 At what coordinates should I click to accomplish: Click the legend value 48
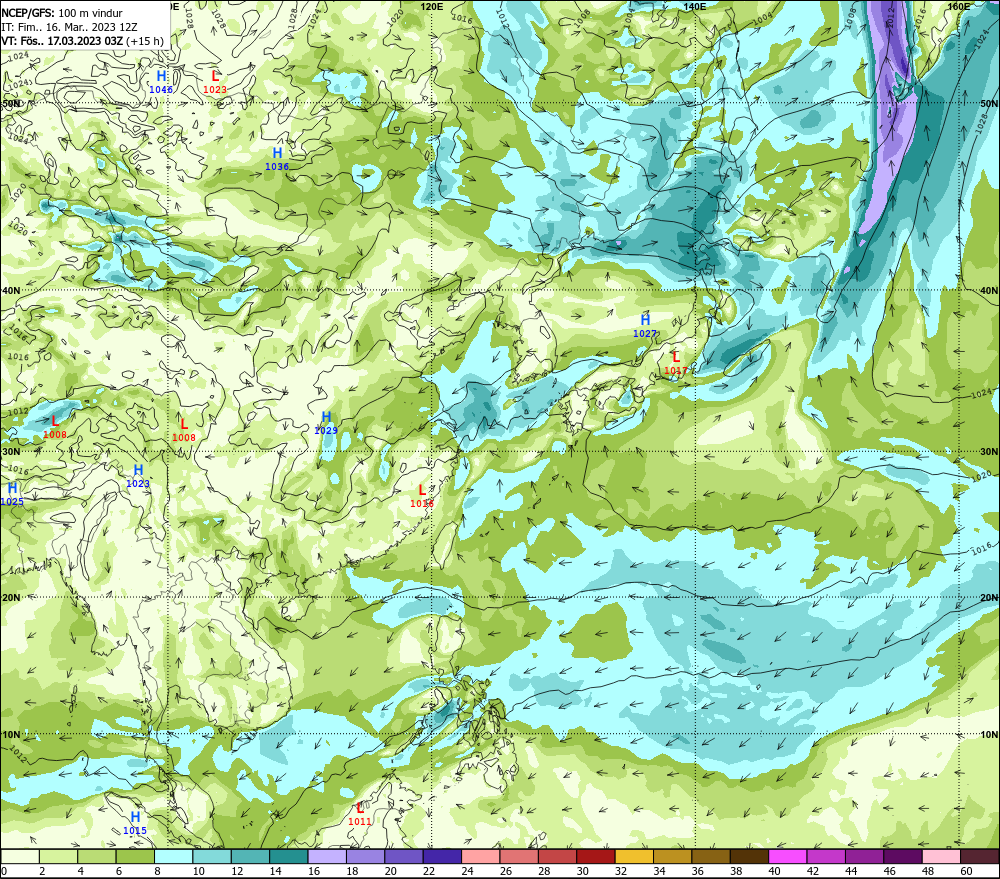(x=927, y=871)
